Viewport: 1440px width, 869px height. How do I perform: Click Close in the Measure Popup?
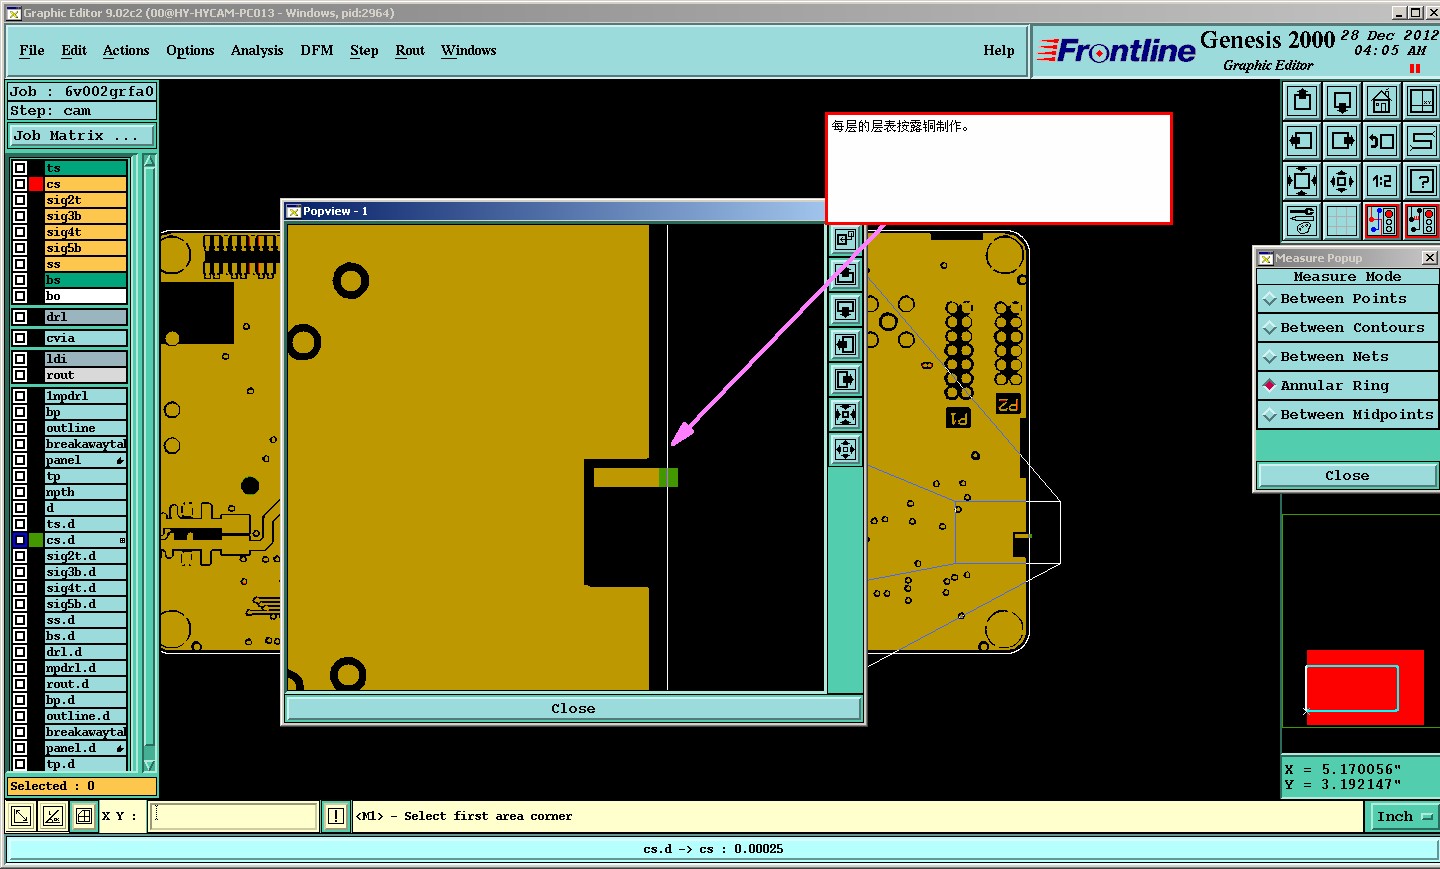[x=1347, y=475]
